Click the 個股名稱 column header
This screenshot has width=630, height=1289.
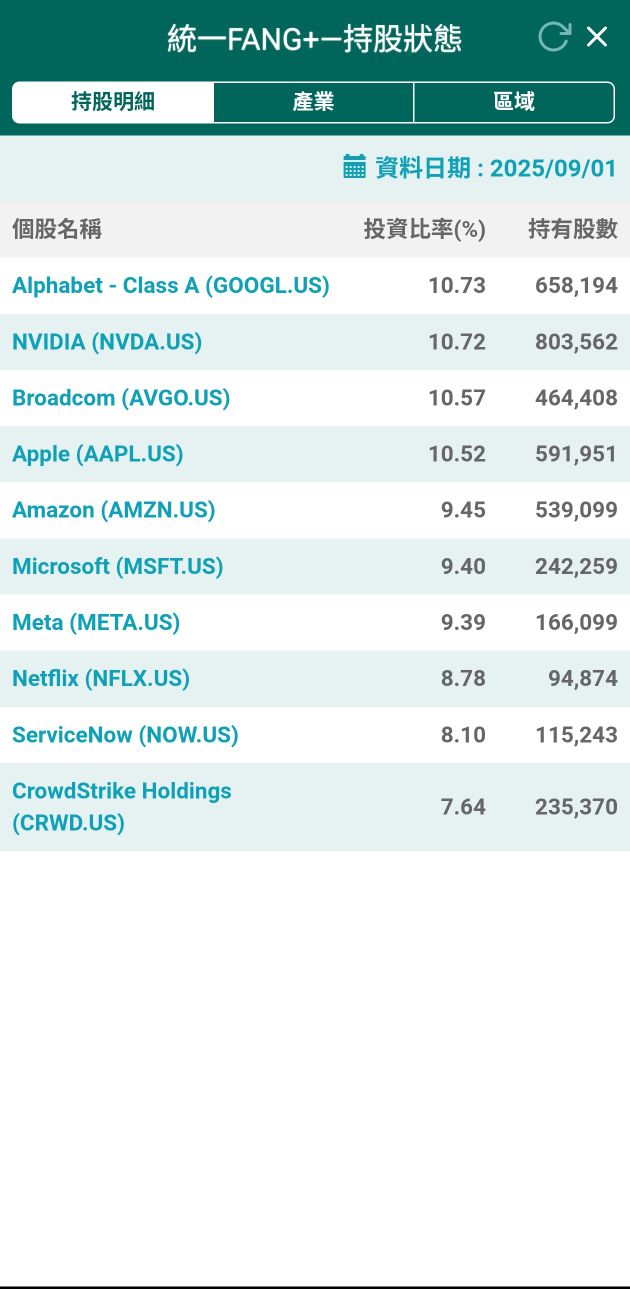[x=57, y=230]
